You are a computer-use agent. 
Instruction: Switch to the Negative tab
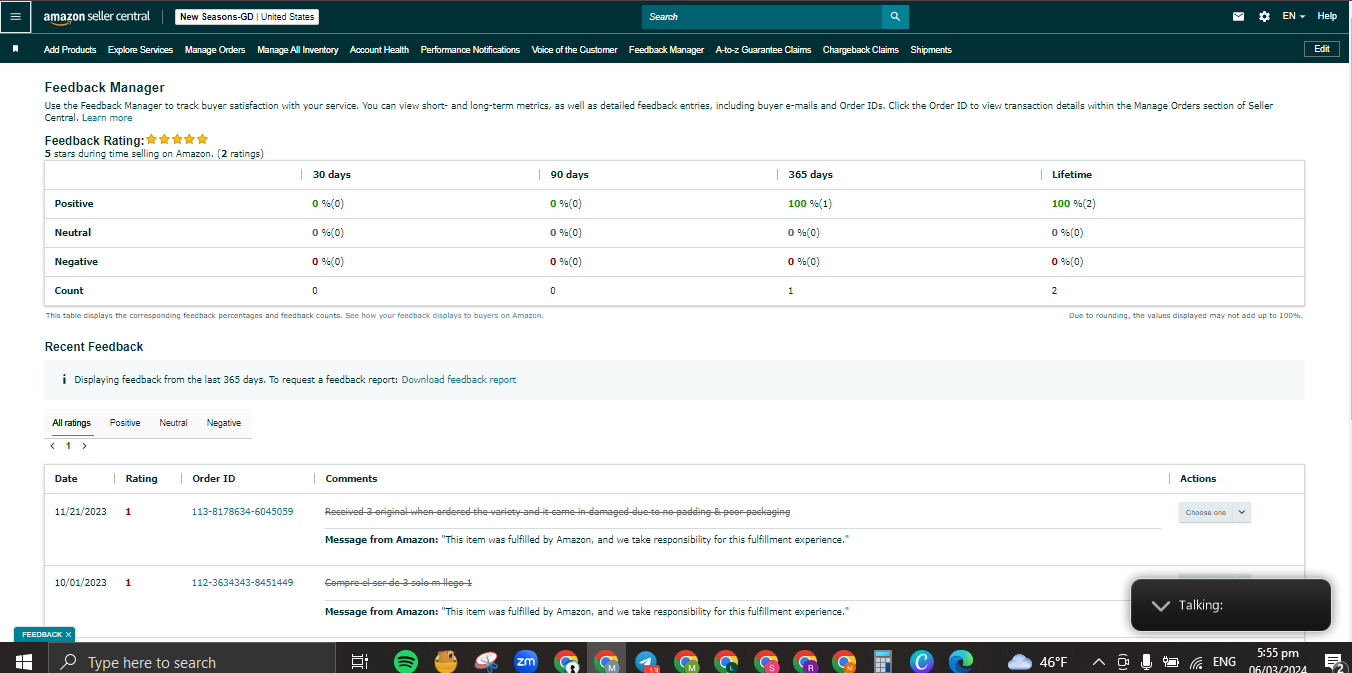tap(224, 423)
